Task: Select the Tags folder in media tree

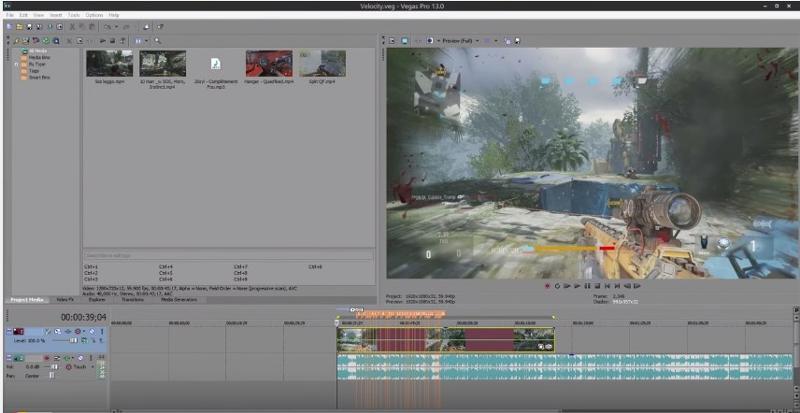Action: [x=31, y=71]
